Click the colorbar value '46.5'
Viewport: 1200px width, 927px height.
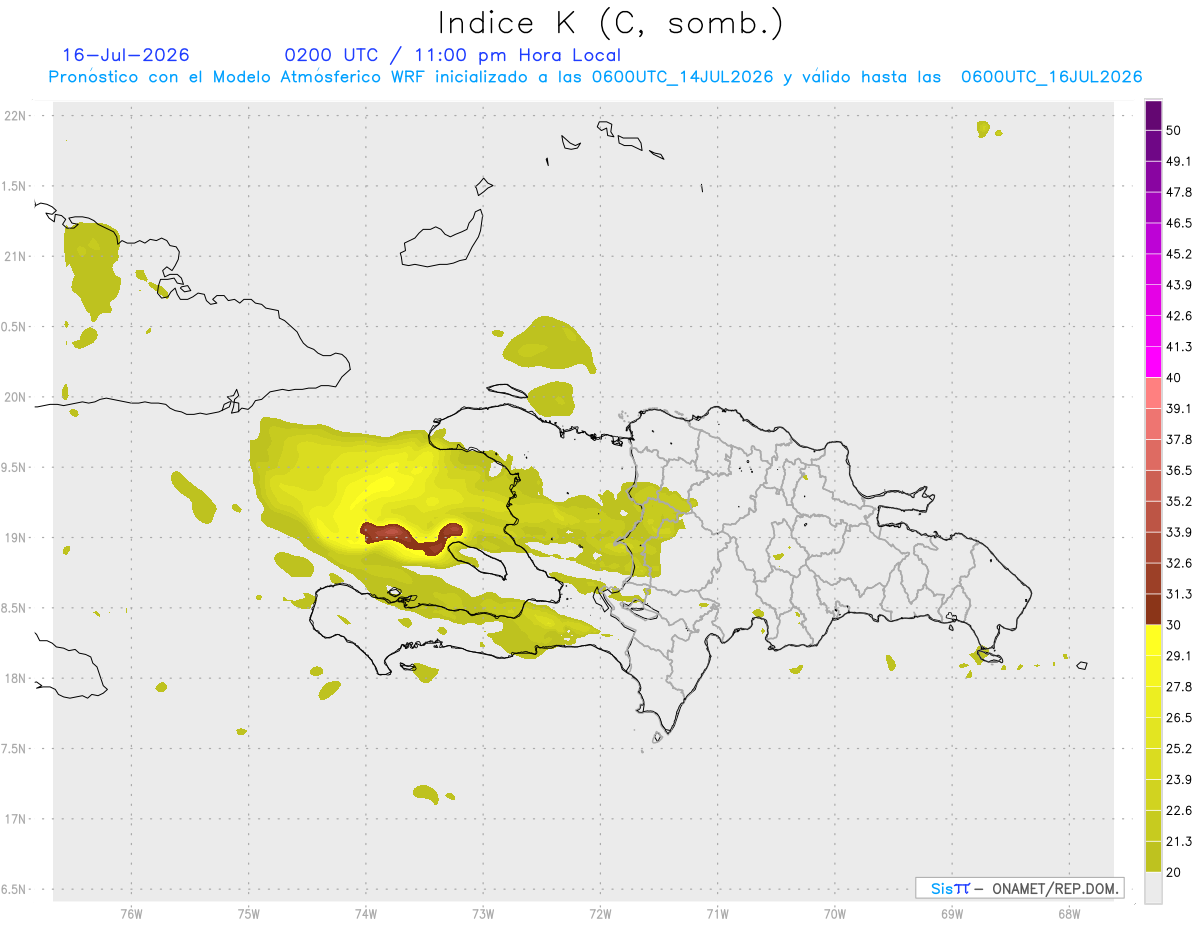click(x=1179, y=223)
